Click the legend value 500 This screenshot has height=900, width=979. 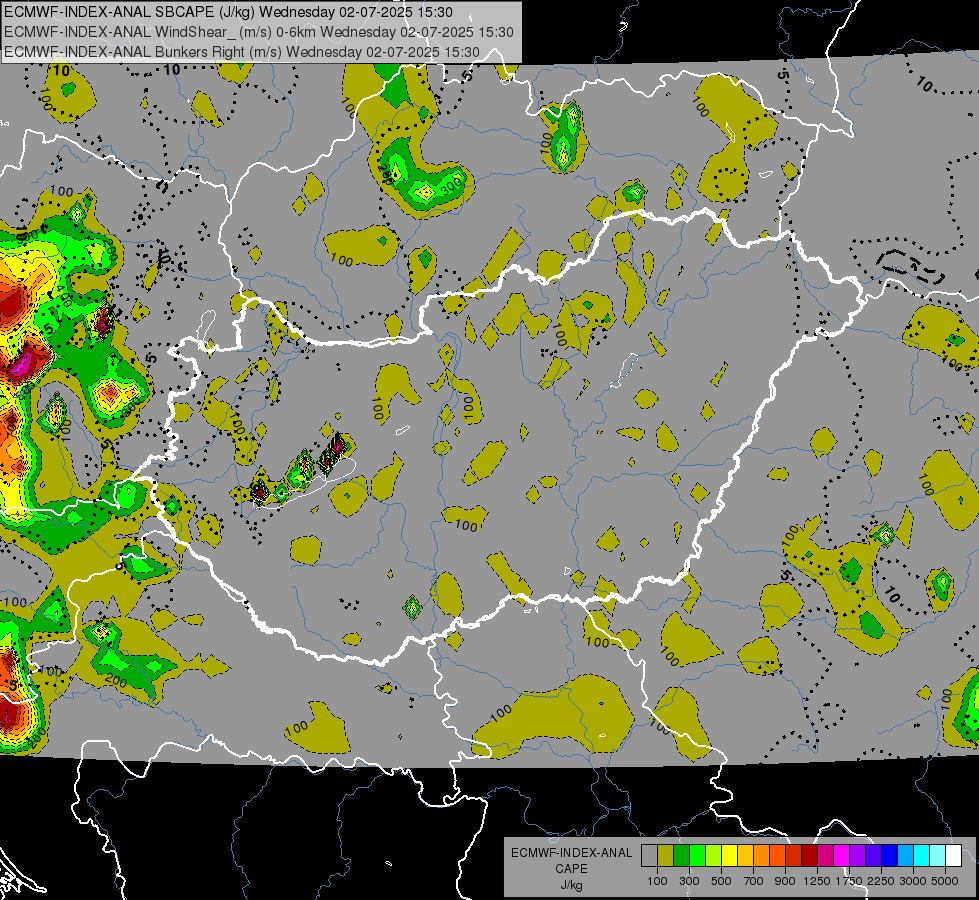pyautogui.click(x=721, y=881)
